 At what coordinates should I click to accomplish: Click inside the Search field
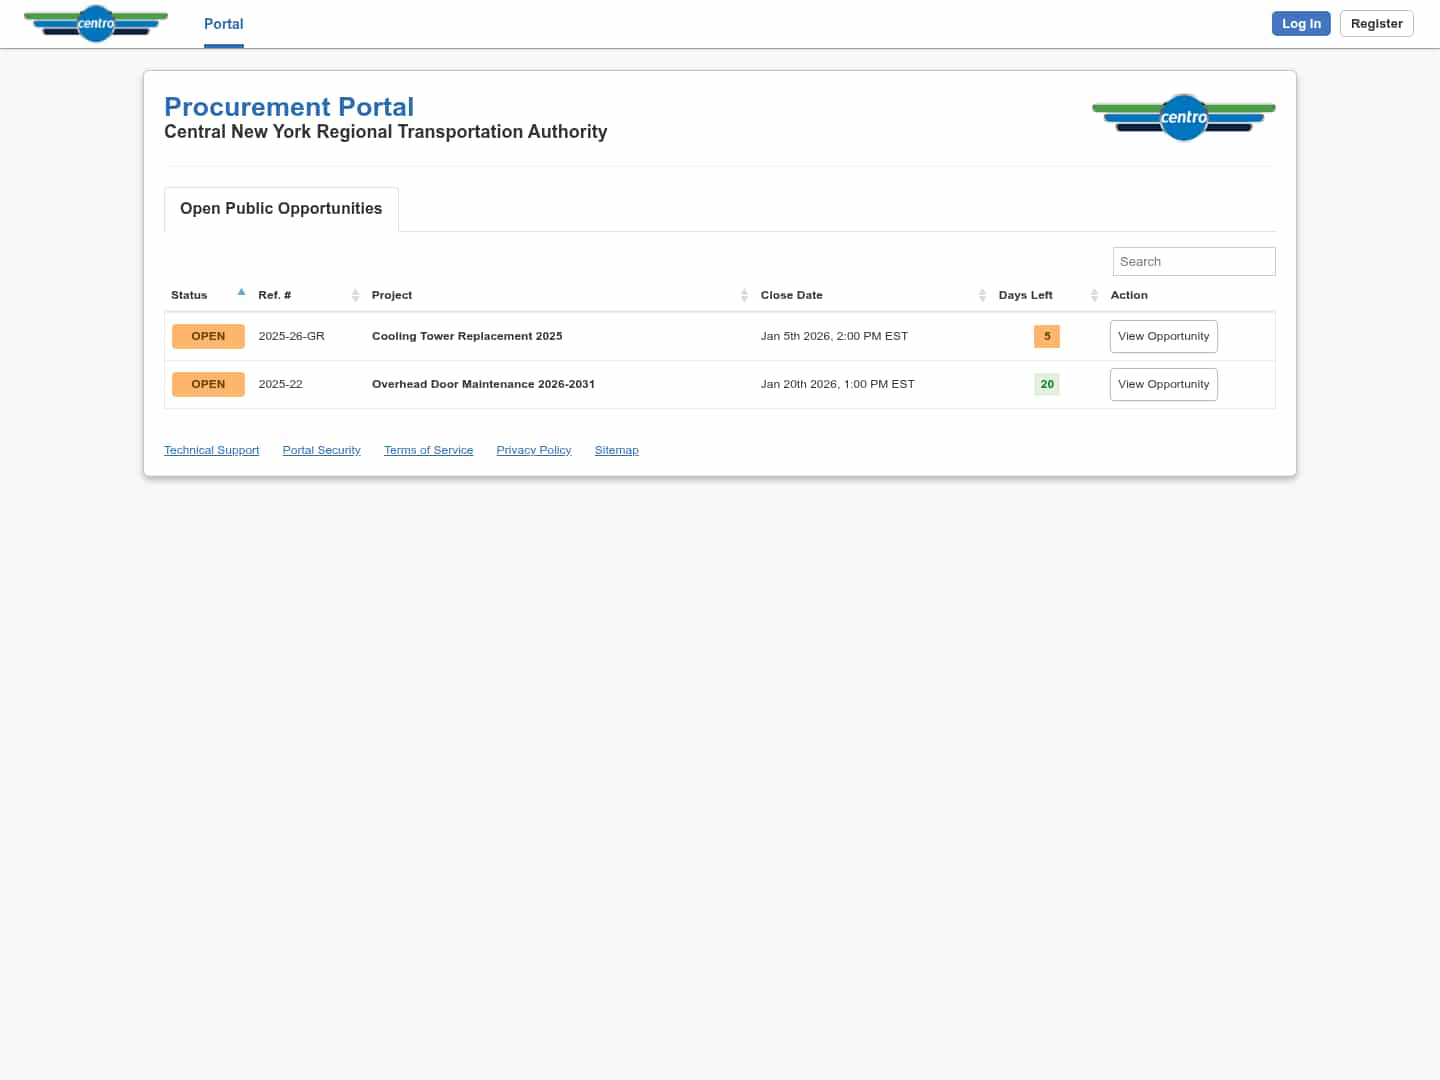coord(1193,261)
